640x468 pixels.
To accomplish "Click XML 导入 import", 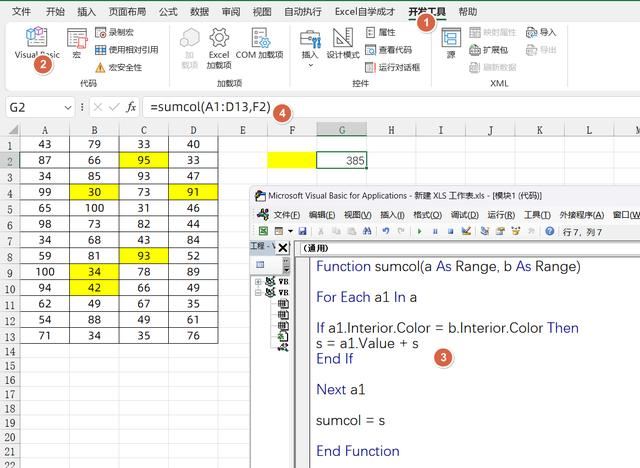I will point(541,32).
